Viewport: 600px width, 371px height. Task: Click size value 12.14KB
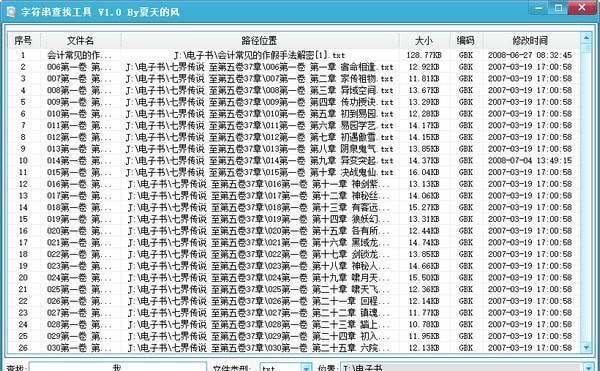tap(424, 301)
